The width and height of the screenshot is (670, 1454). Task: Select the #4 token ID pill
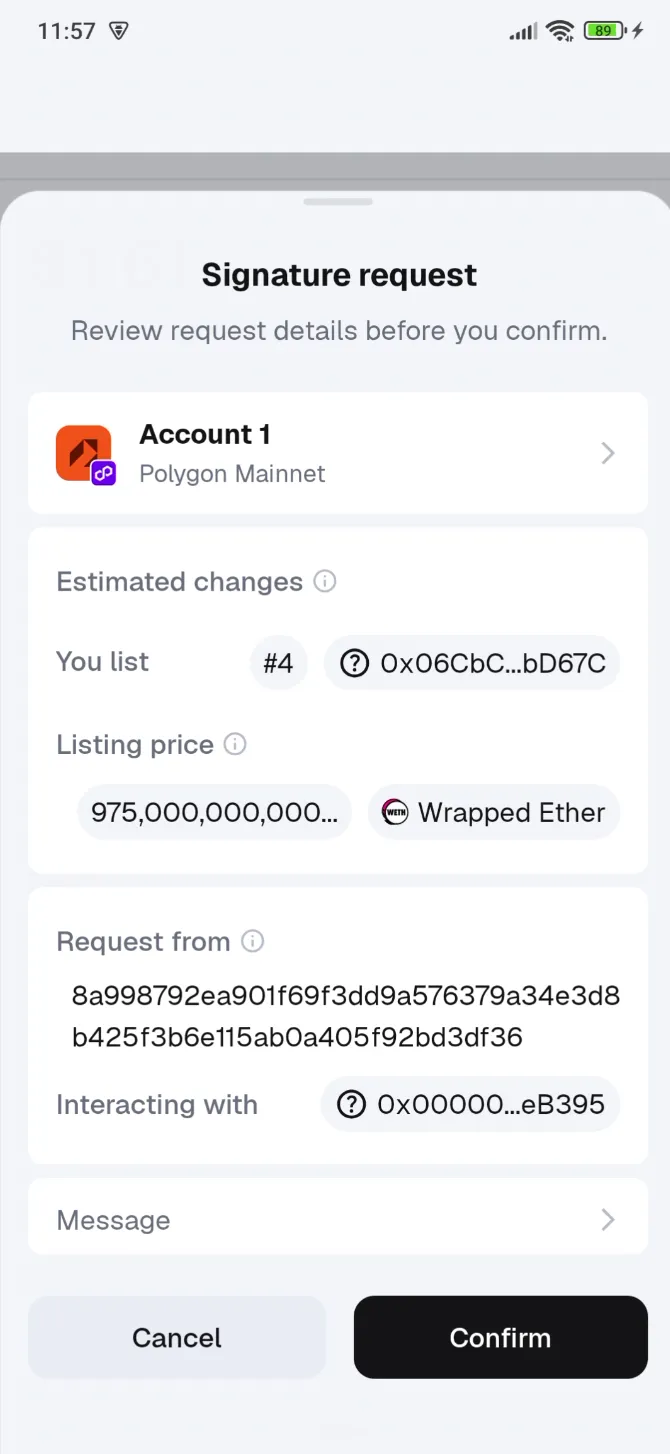[279, 662]
